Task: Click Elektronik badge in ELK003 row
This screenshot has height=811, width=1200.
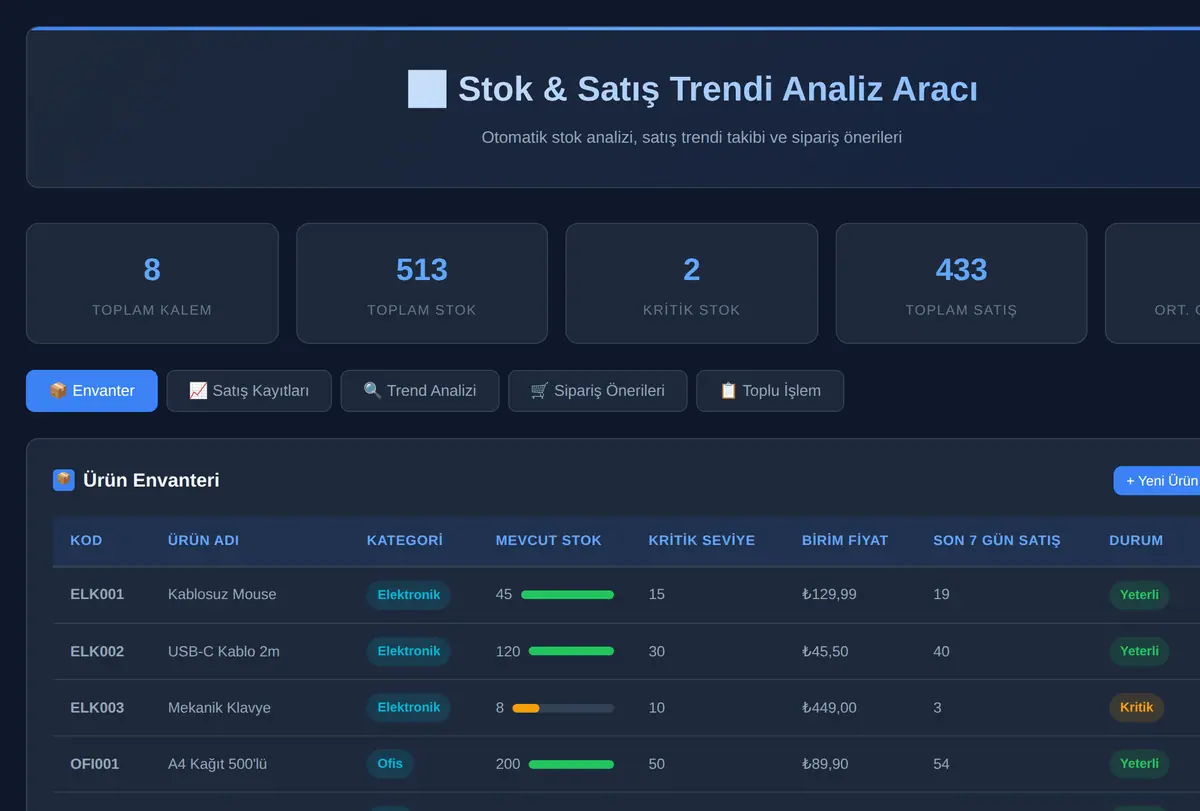Action: (409, 707)
